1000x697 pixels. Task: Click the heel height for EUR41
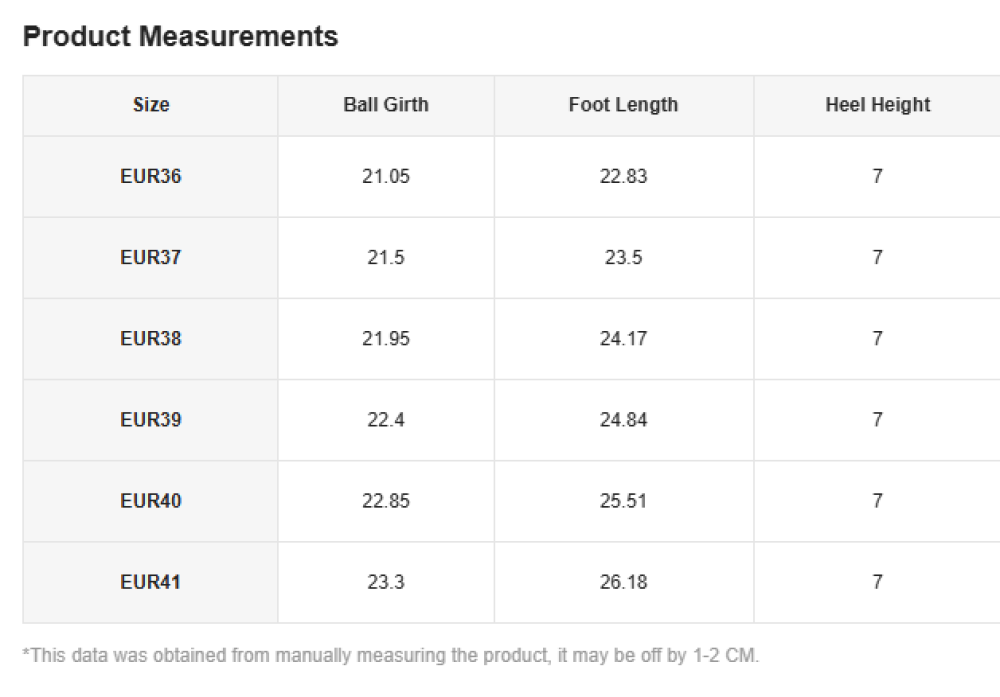pyautogui.click(x=877, y=582)
